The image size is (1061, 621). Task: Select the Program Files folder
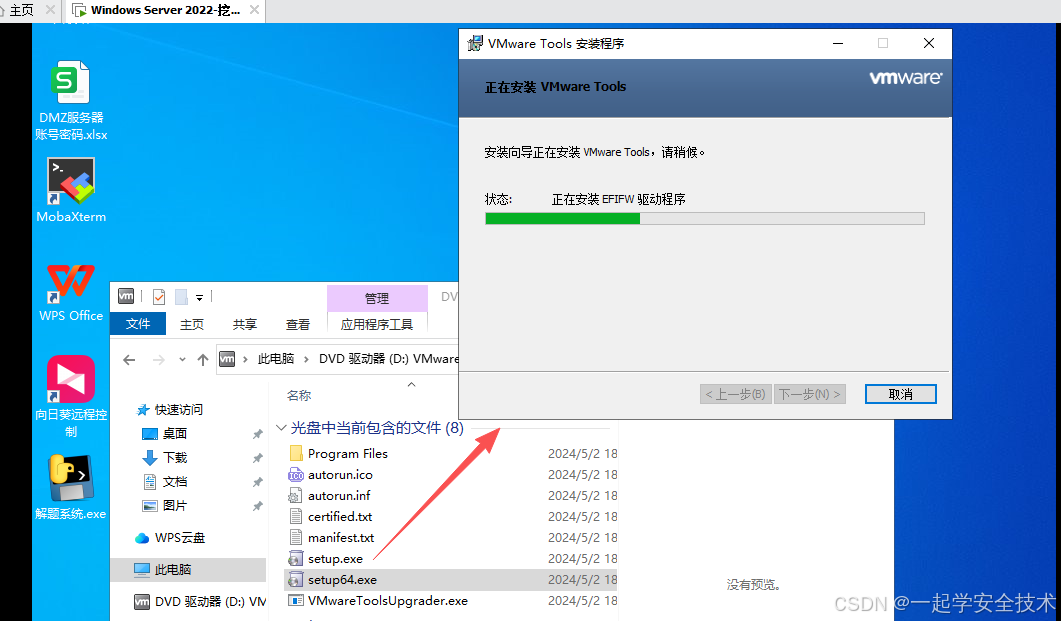(x=347, y=453)
